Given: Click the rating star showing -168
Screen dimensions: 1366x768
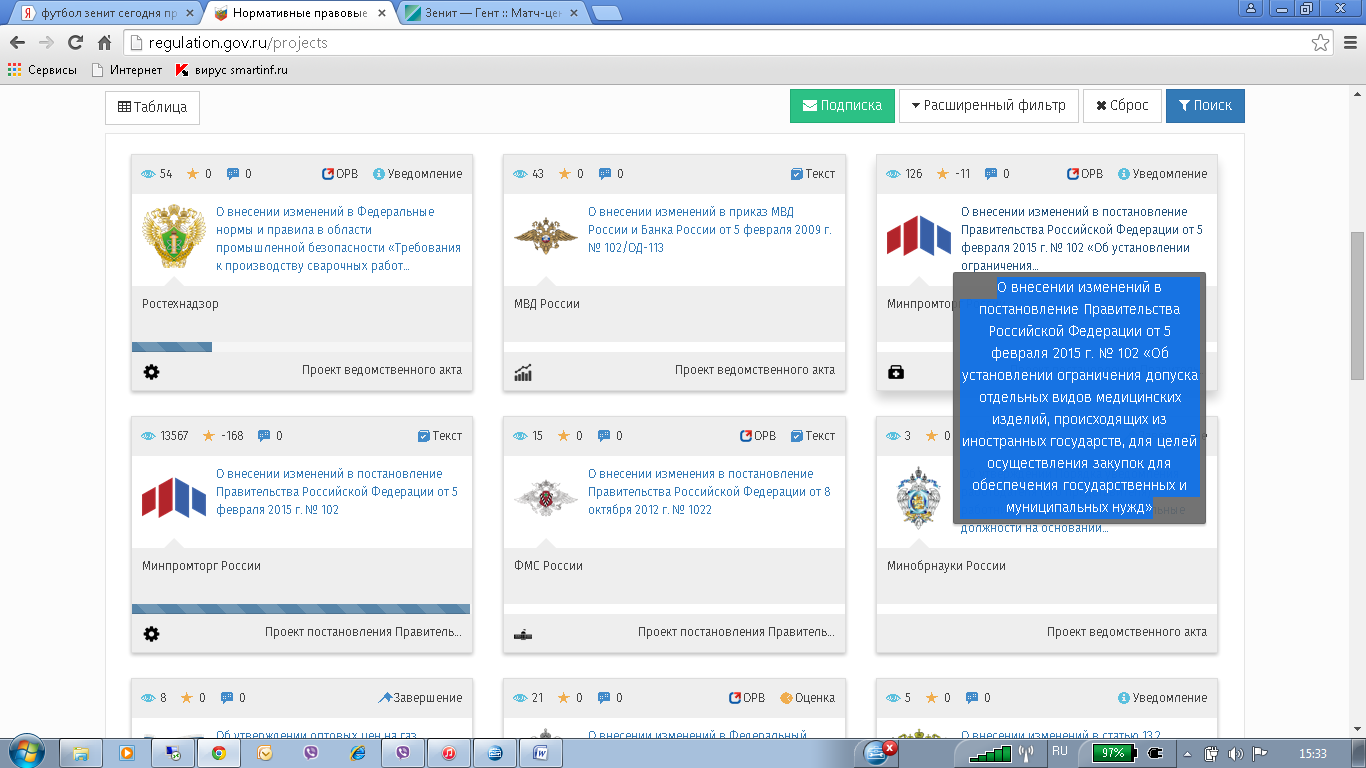Looking at the screenshot, I should (209, 436).
